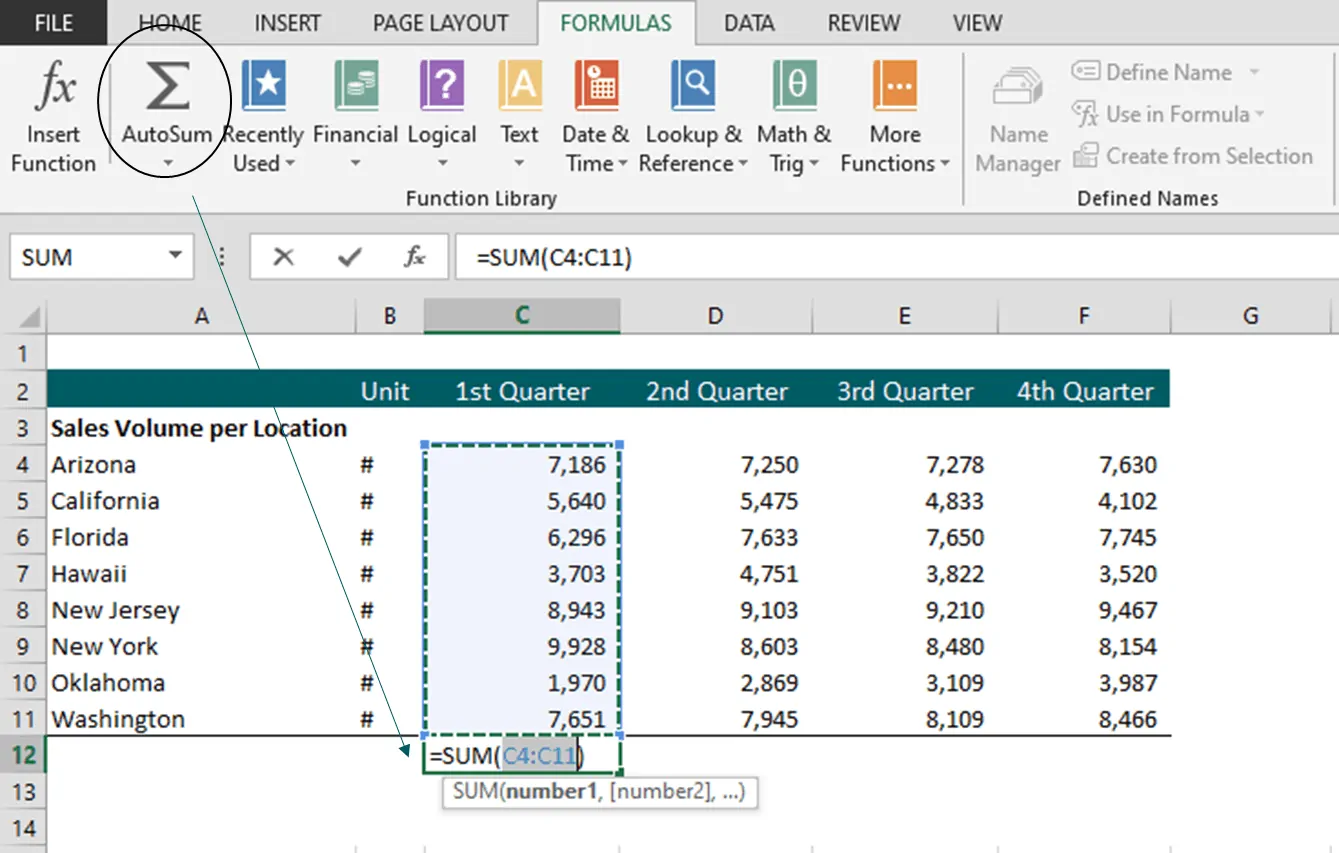
Task: Select the California cell
Action: pyautogui.click(x=200, y=501)
